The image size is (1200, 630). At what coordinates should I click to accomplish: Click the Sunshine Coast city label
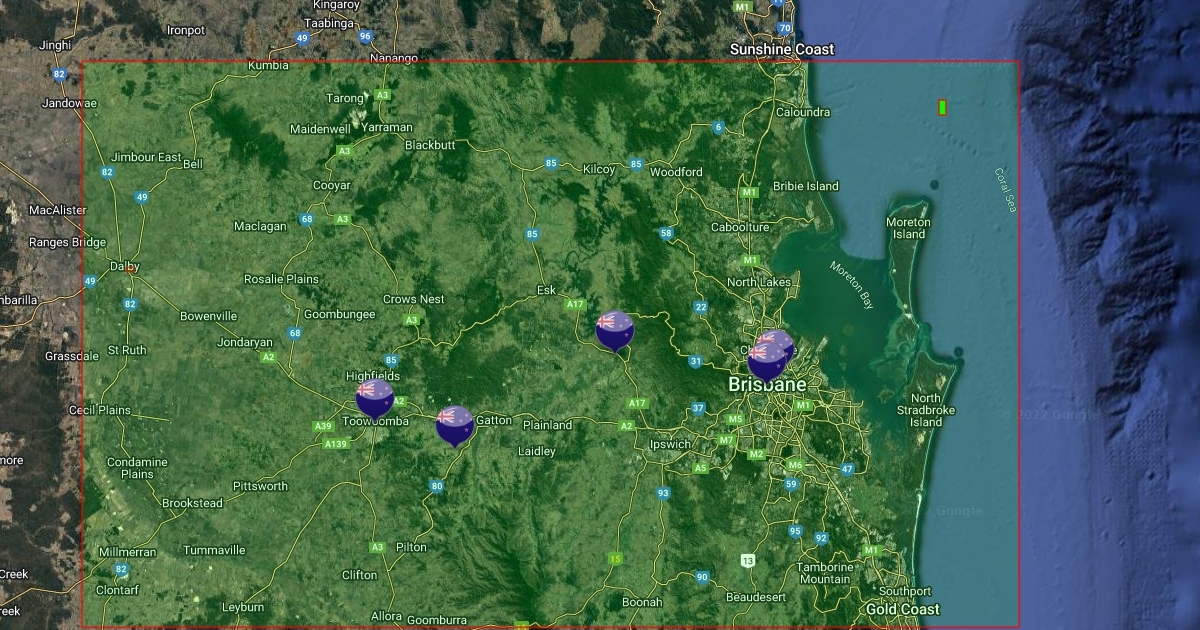(781, 49)
